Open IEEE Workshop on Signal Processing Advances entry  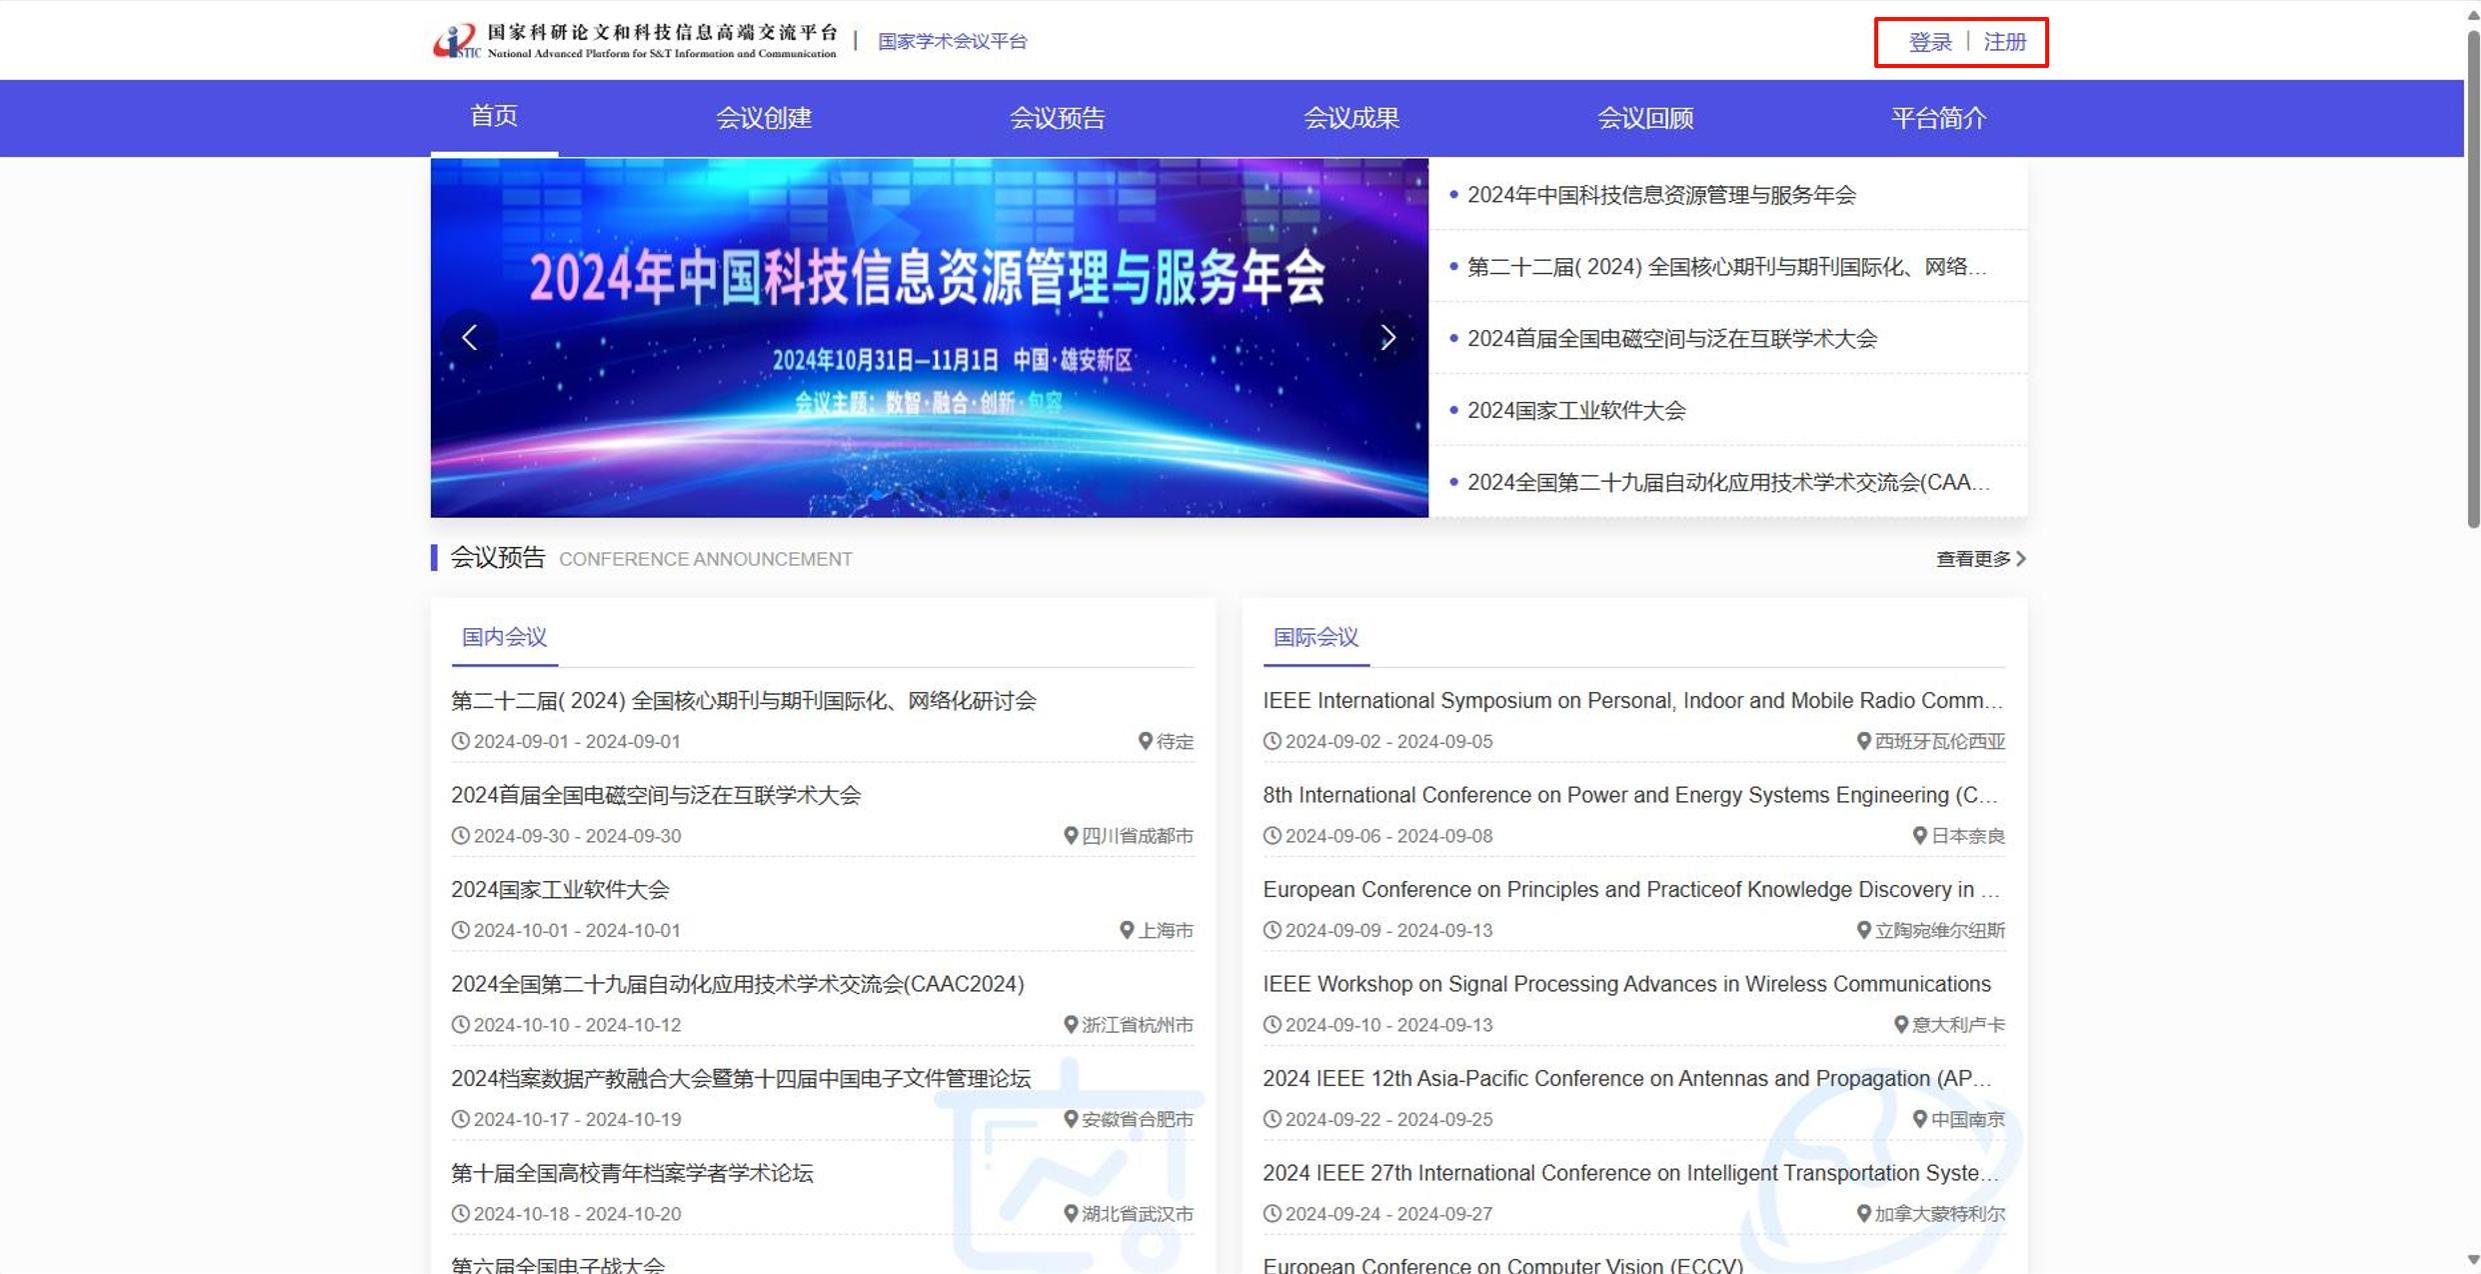click(x=1627, y=984)
